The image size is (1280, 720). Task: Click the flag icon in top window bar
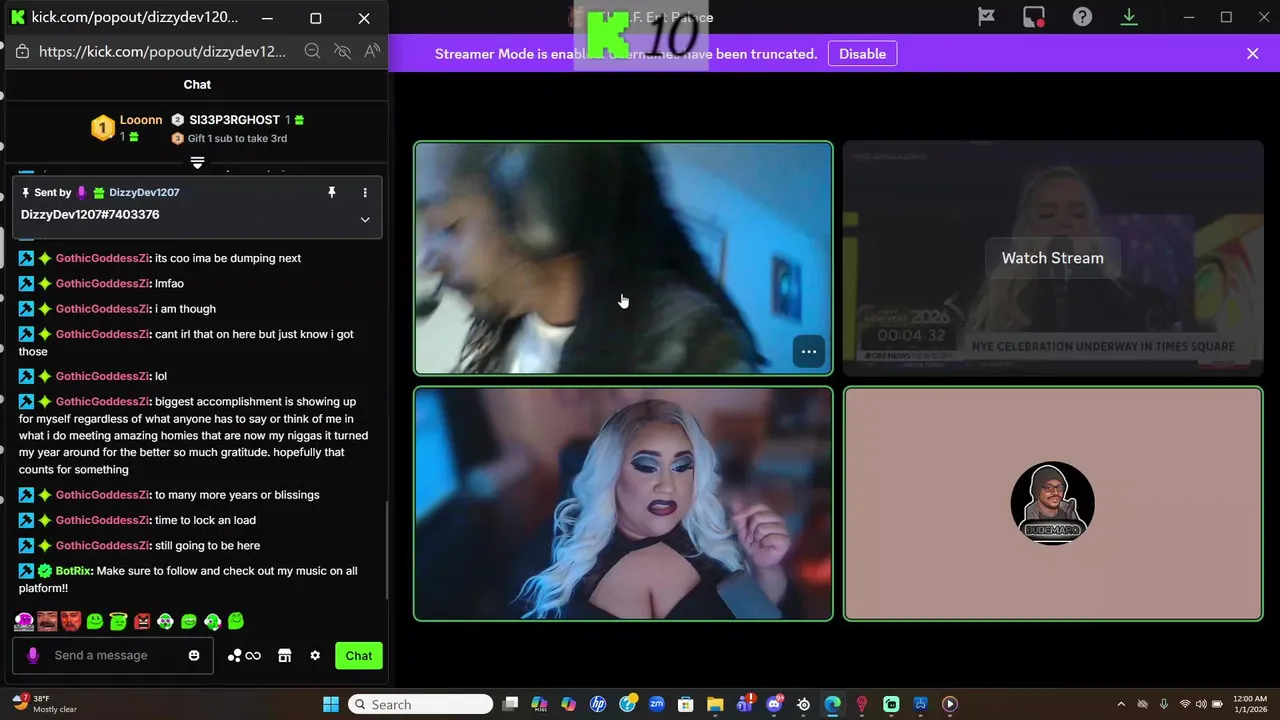[986, 17]
